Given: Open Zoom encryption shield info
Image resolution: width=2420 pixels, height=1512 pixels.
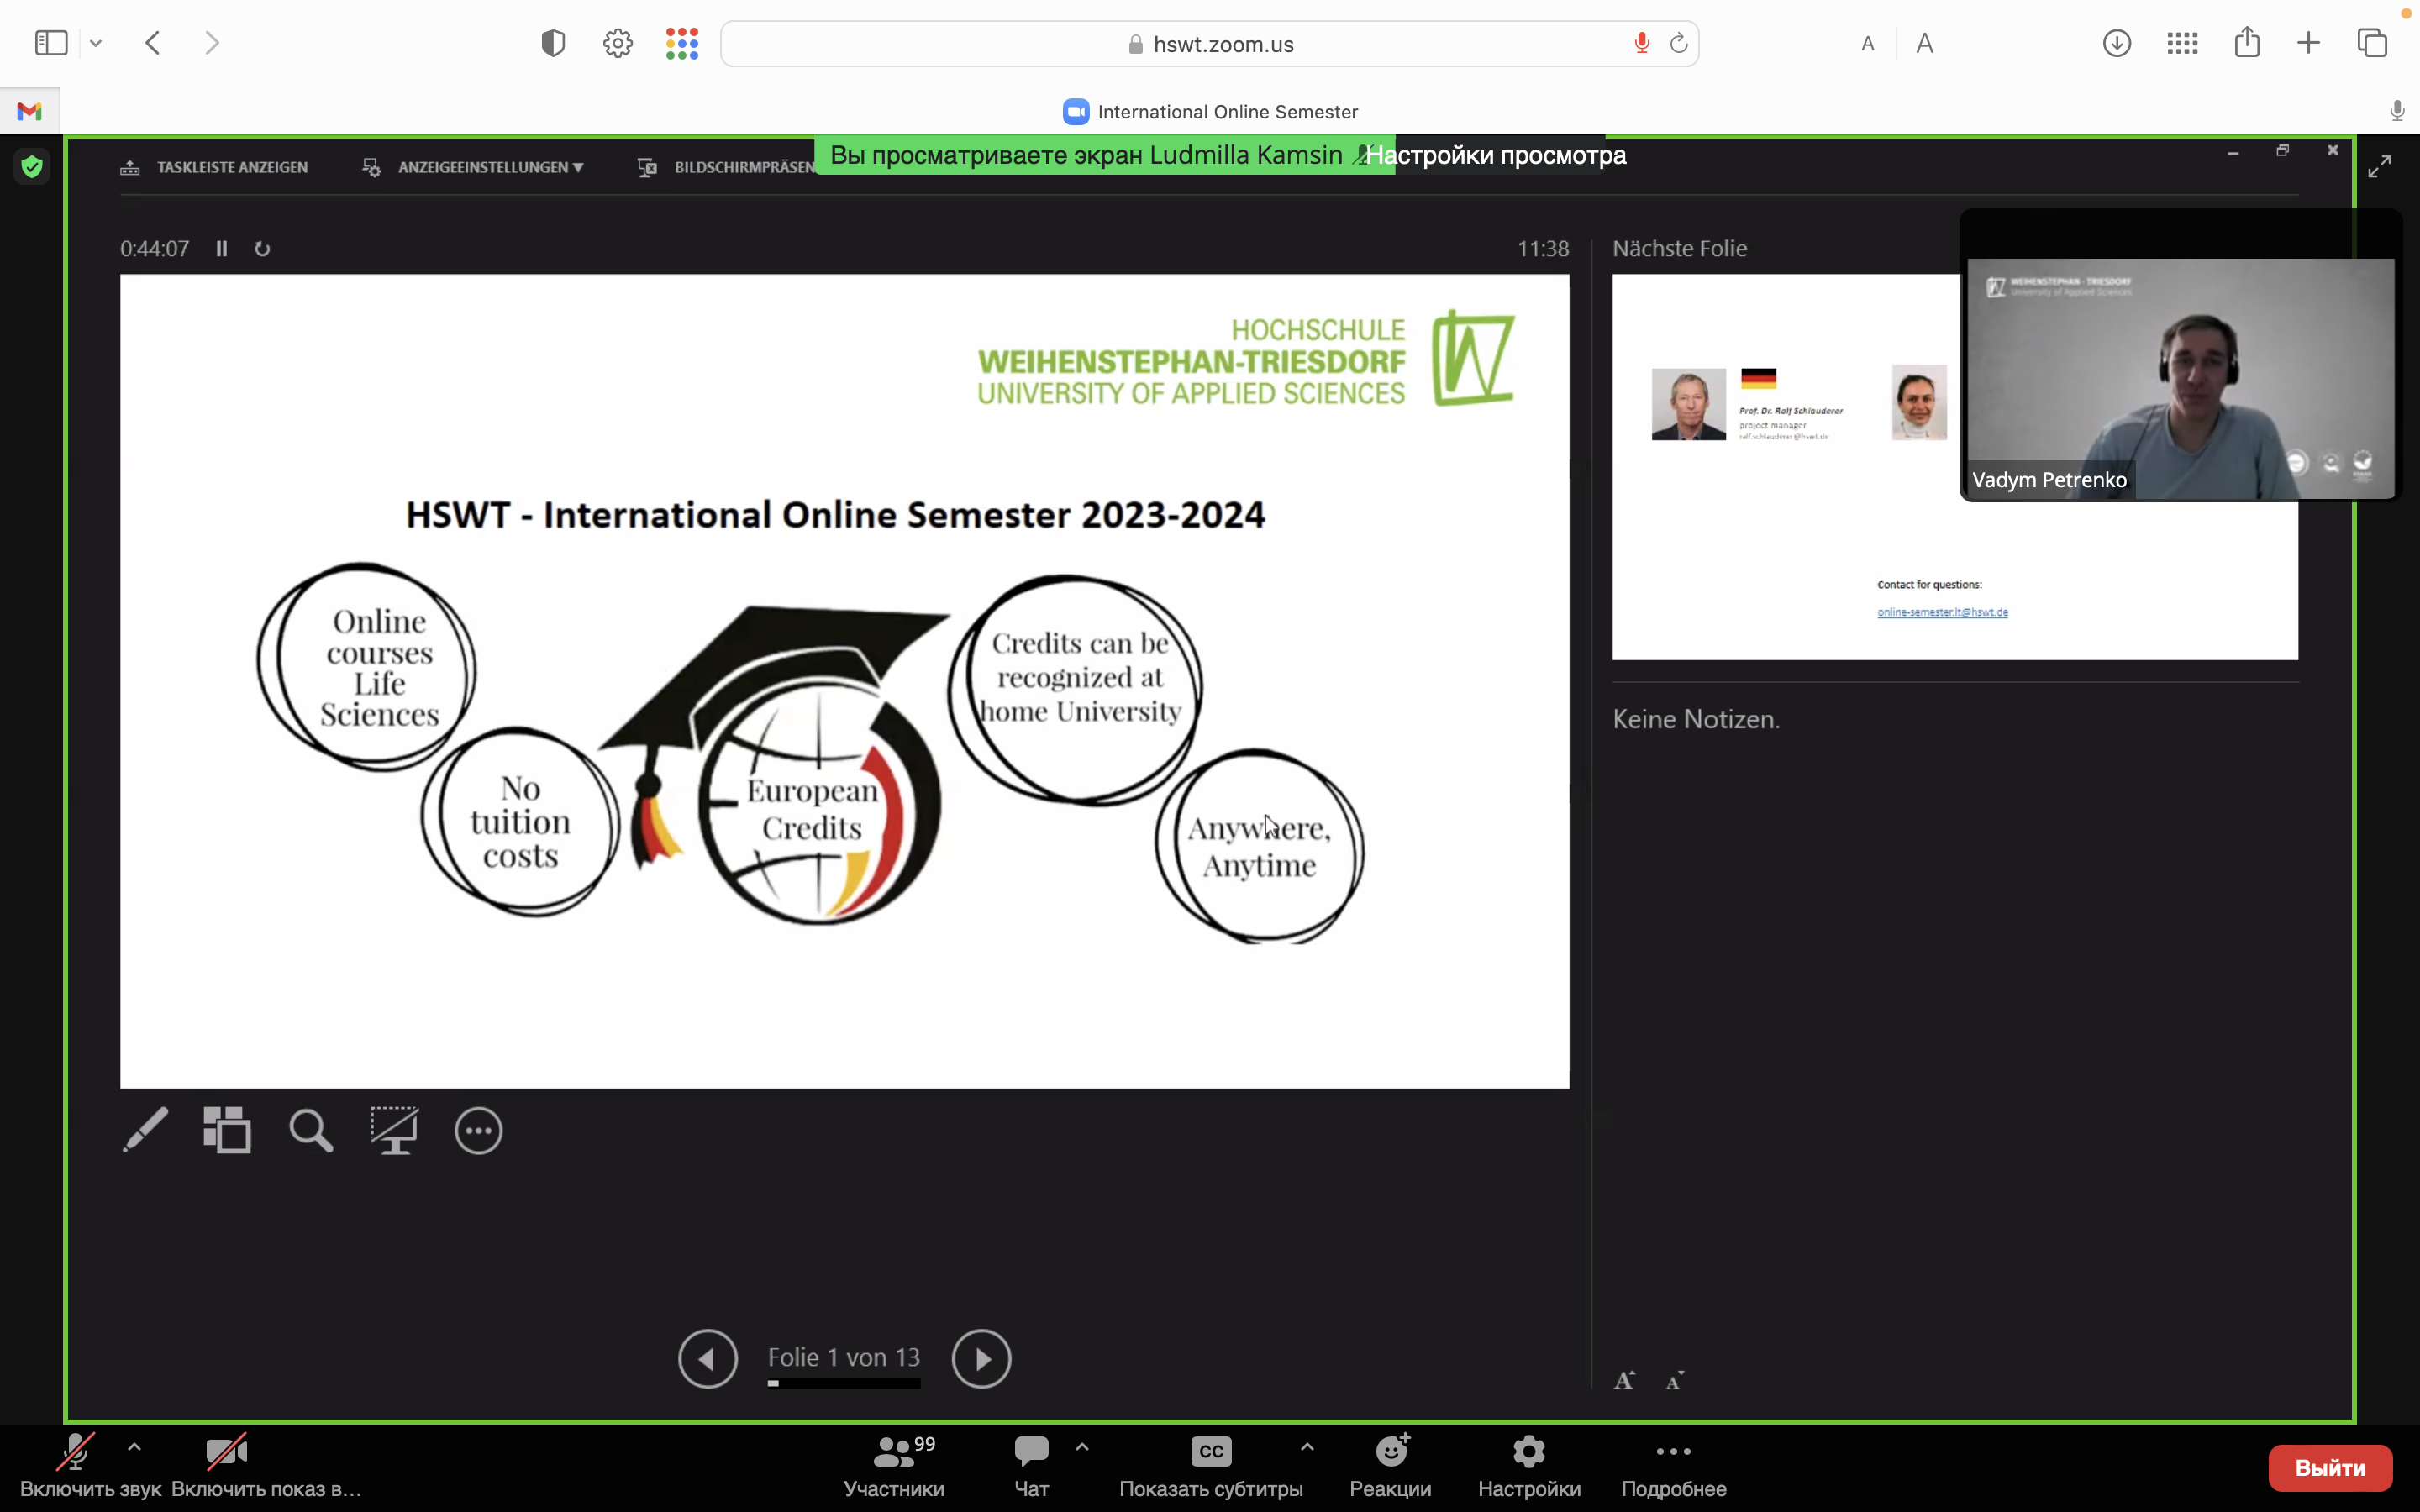Looking at the screenshot, I should [32, 166].
